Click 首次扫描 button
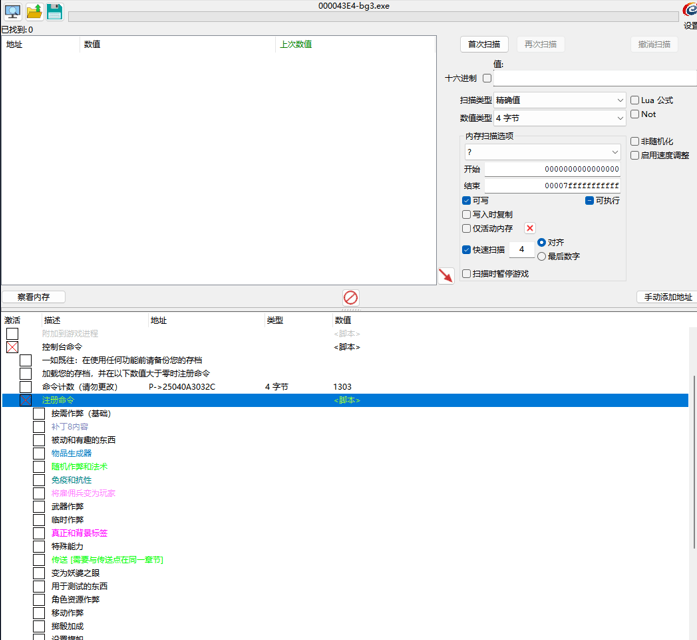Image resolution: width=697 pixels, height=640 pixels. (x=484, y=44)
